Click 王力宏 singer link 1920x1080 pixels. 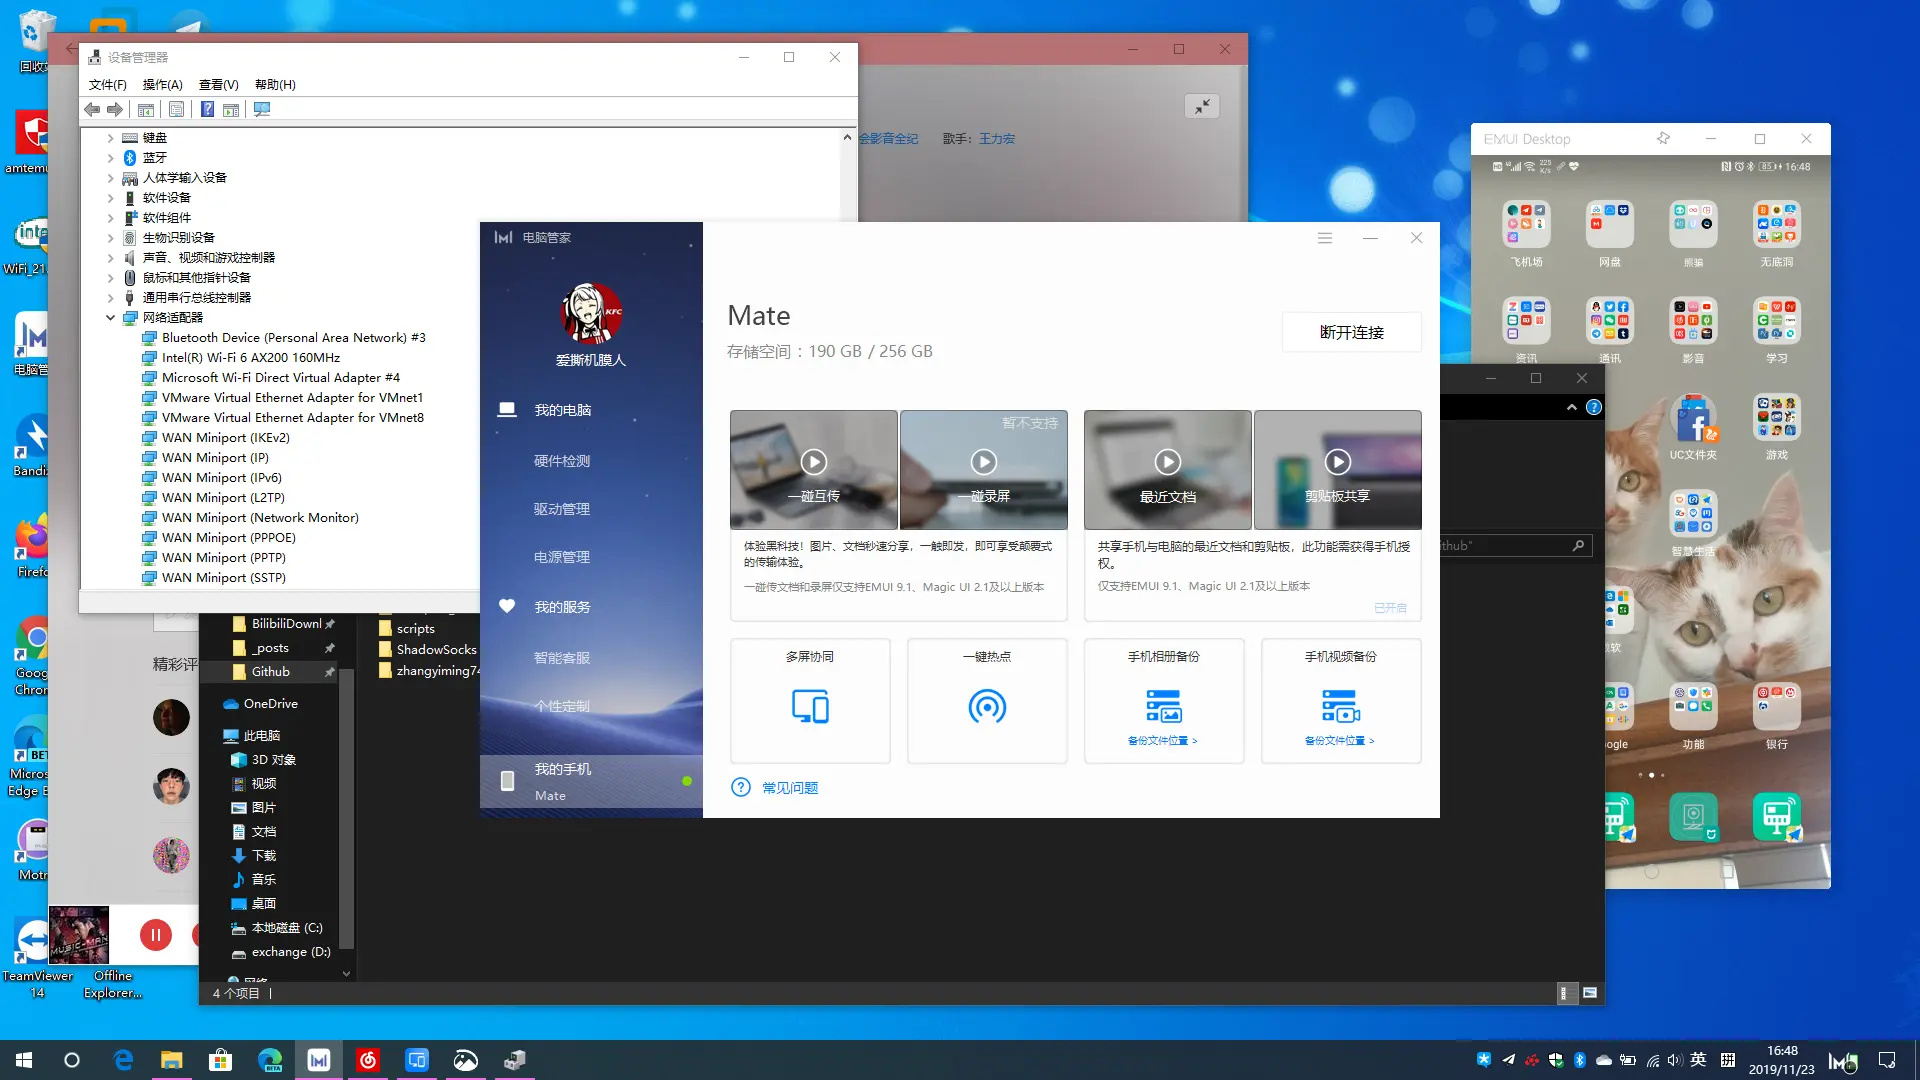coord(996,139)
